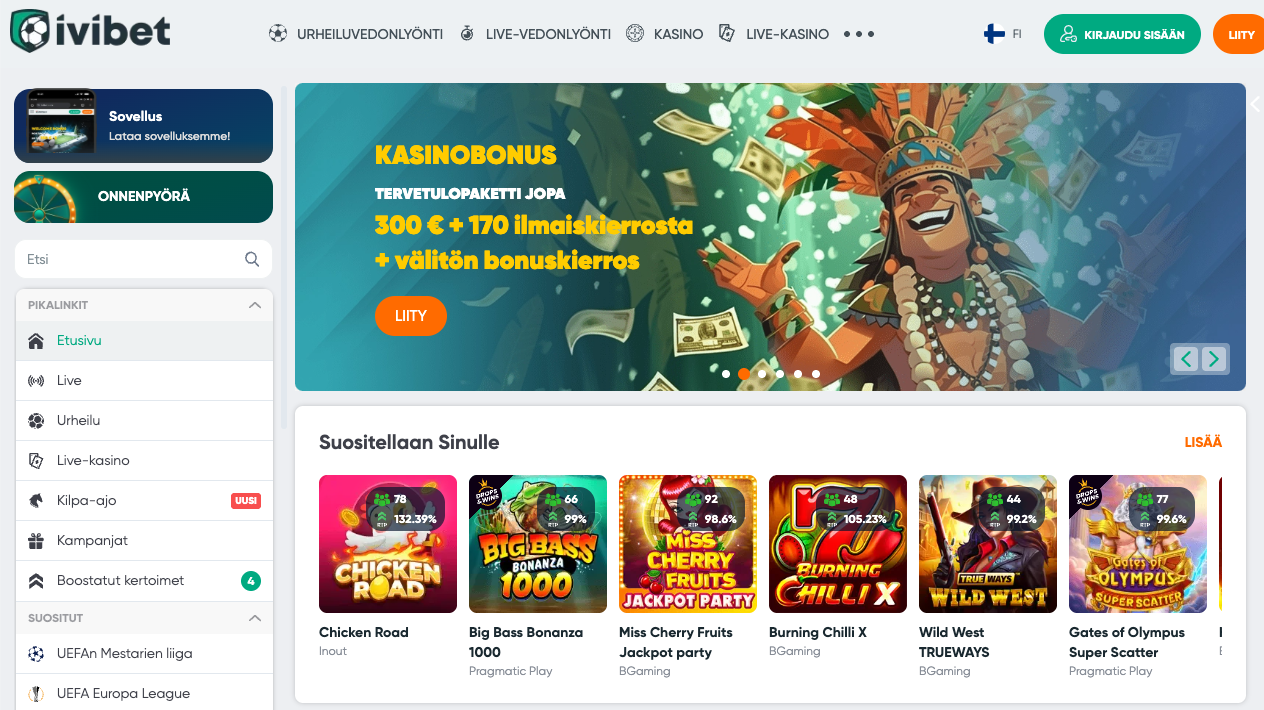
Task: Select the first banner carousel dot
Action: coord(726,374)
